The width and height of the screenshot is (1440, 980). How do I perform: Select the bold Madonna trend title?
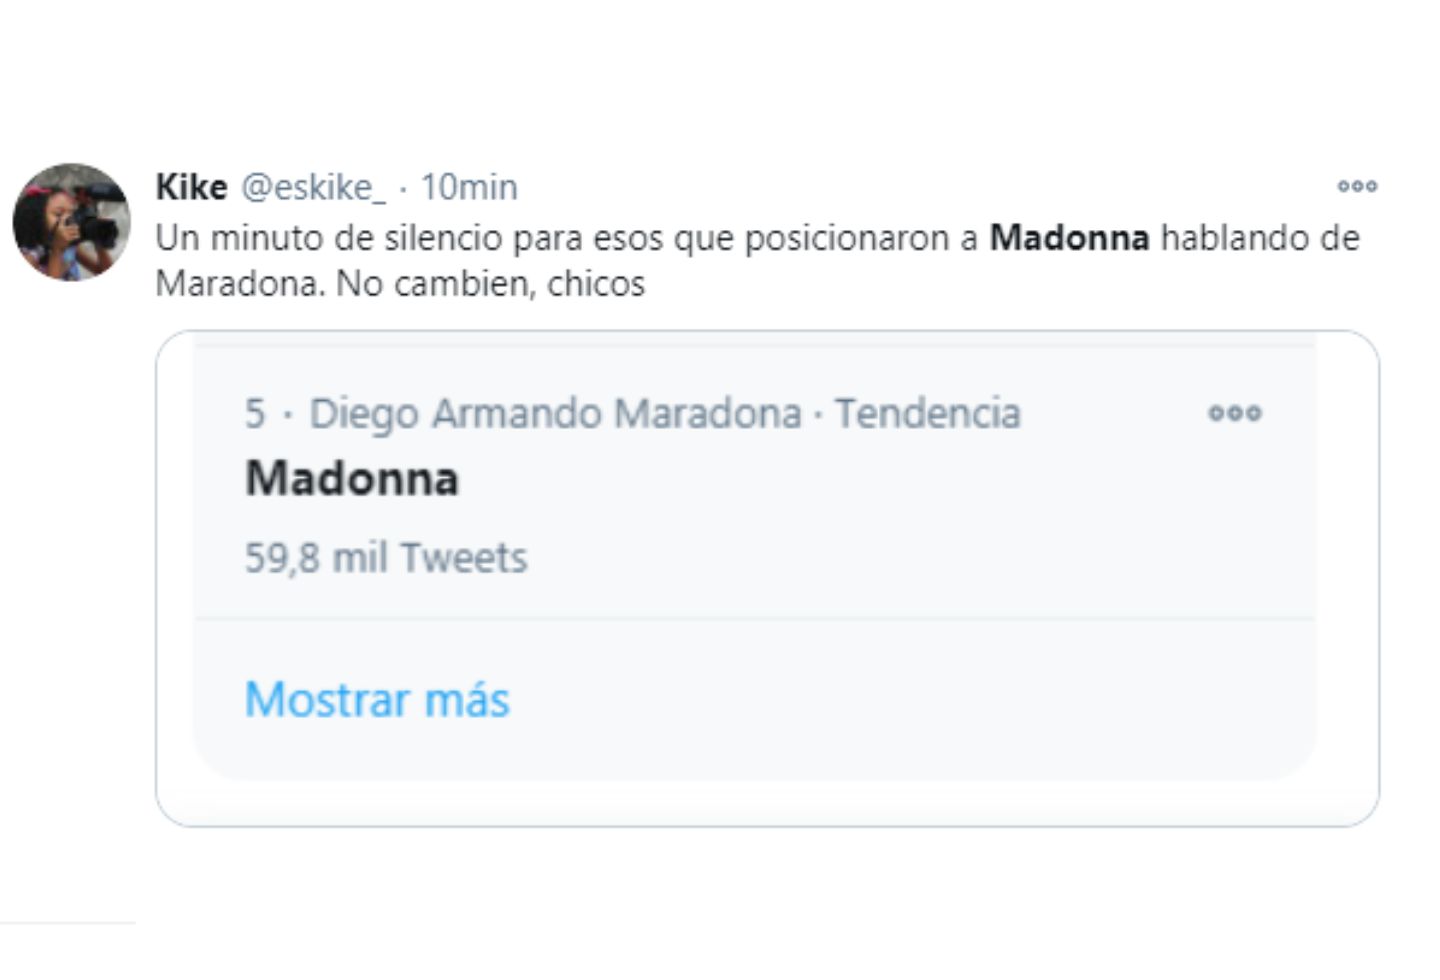(x=351, y=478)
